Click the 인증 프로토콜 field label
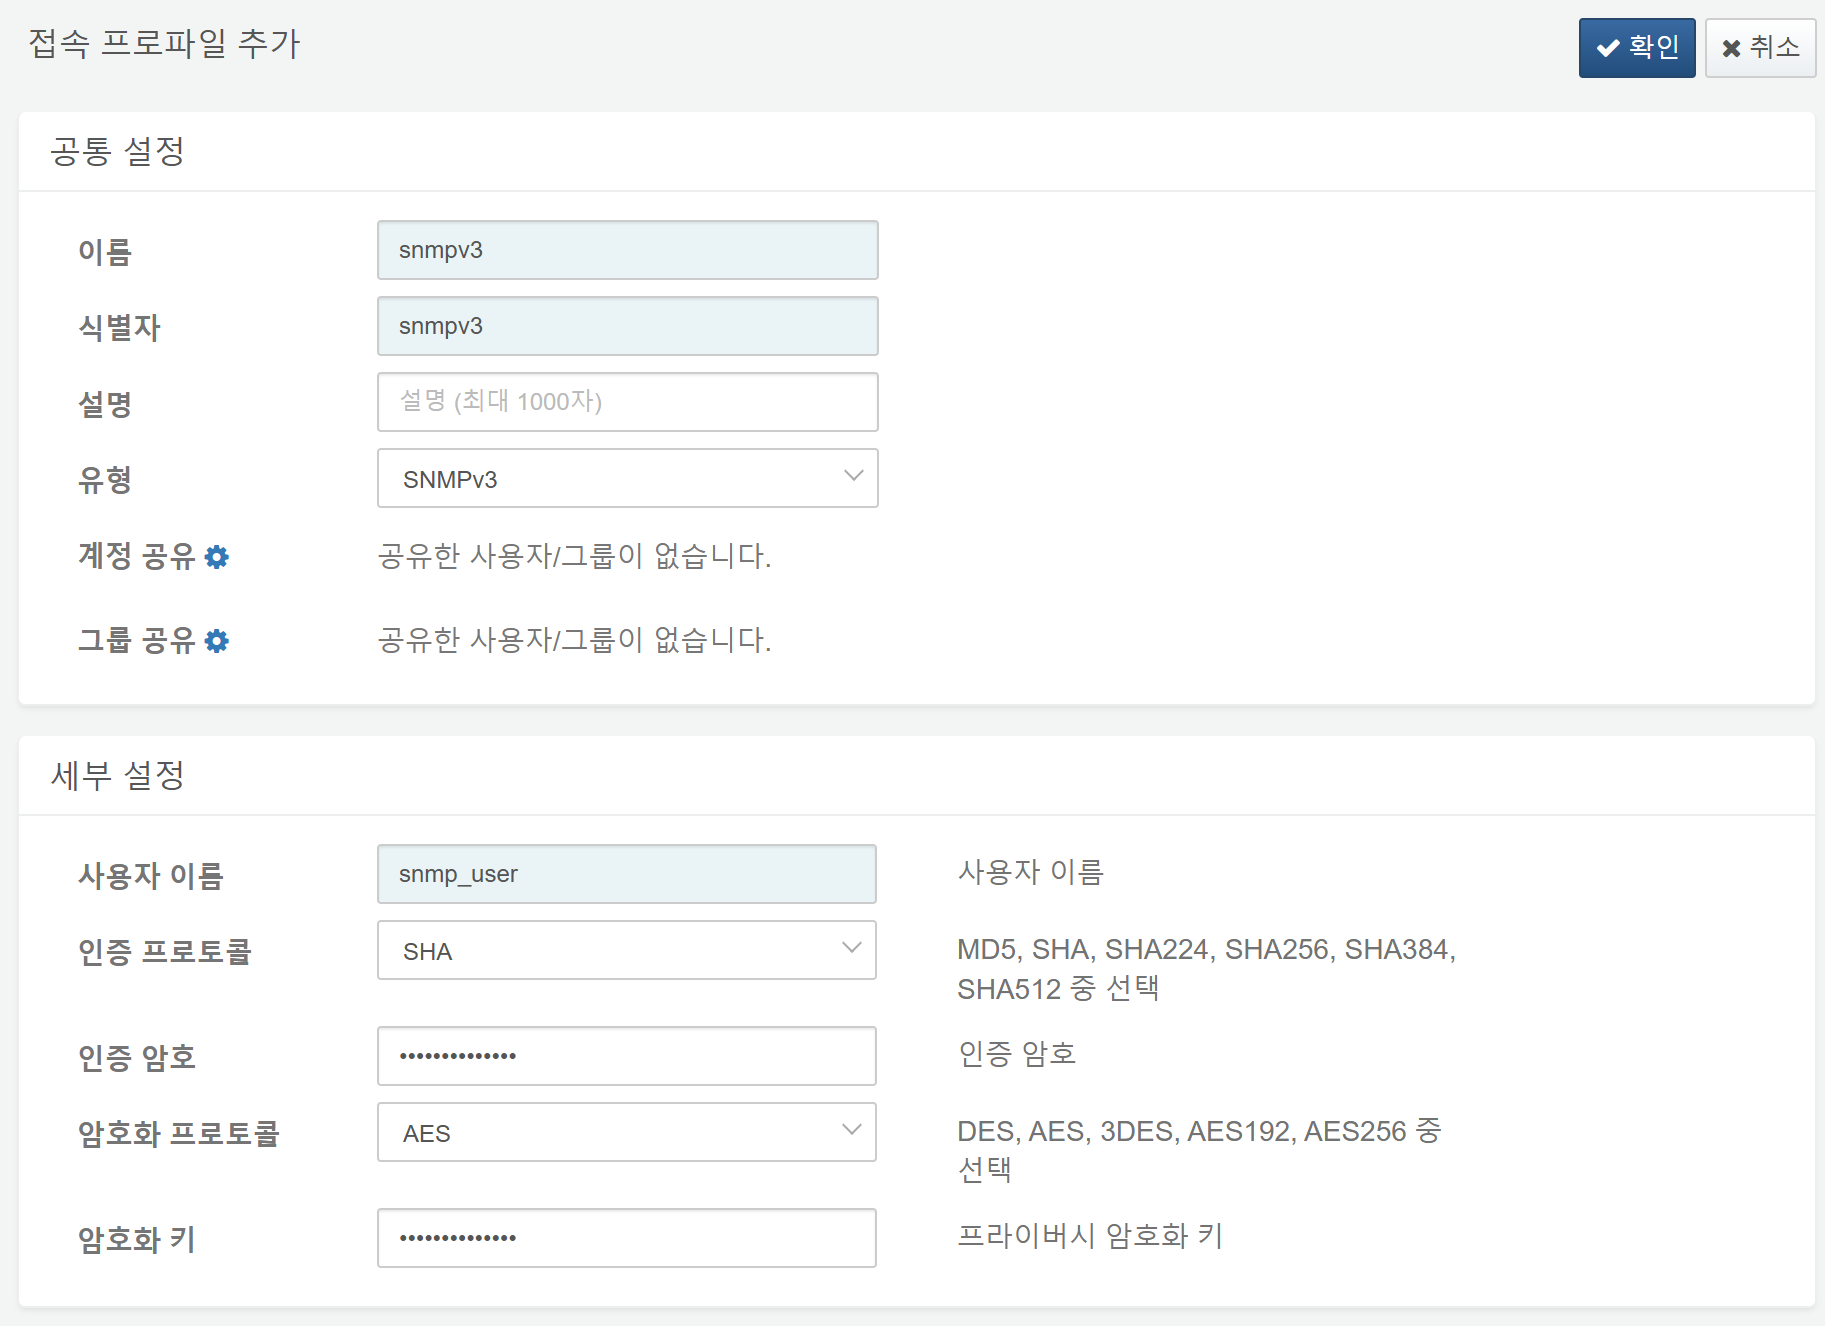Image resolution: width=1825 pixels, height=1326 pixels. pos(165,952)
